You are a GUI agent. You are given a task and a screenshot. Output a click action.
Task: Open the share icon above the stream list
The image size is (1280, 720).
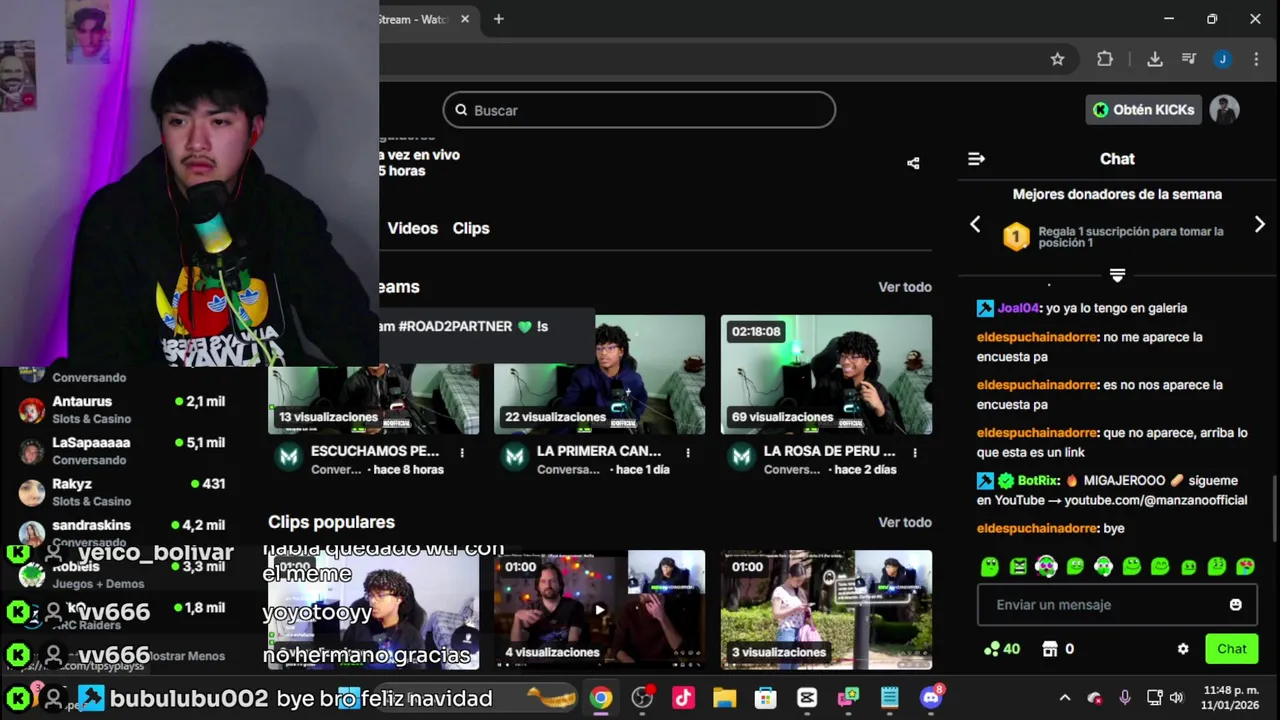coord(913,163)
